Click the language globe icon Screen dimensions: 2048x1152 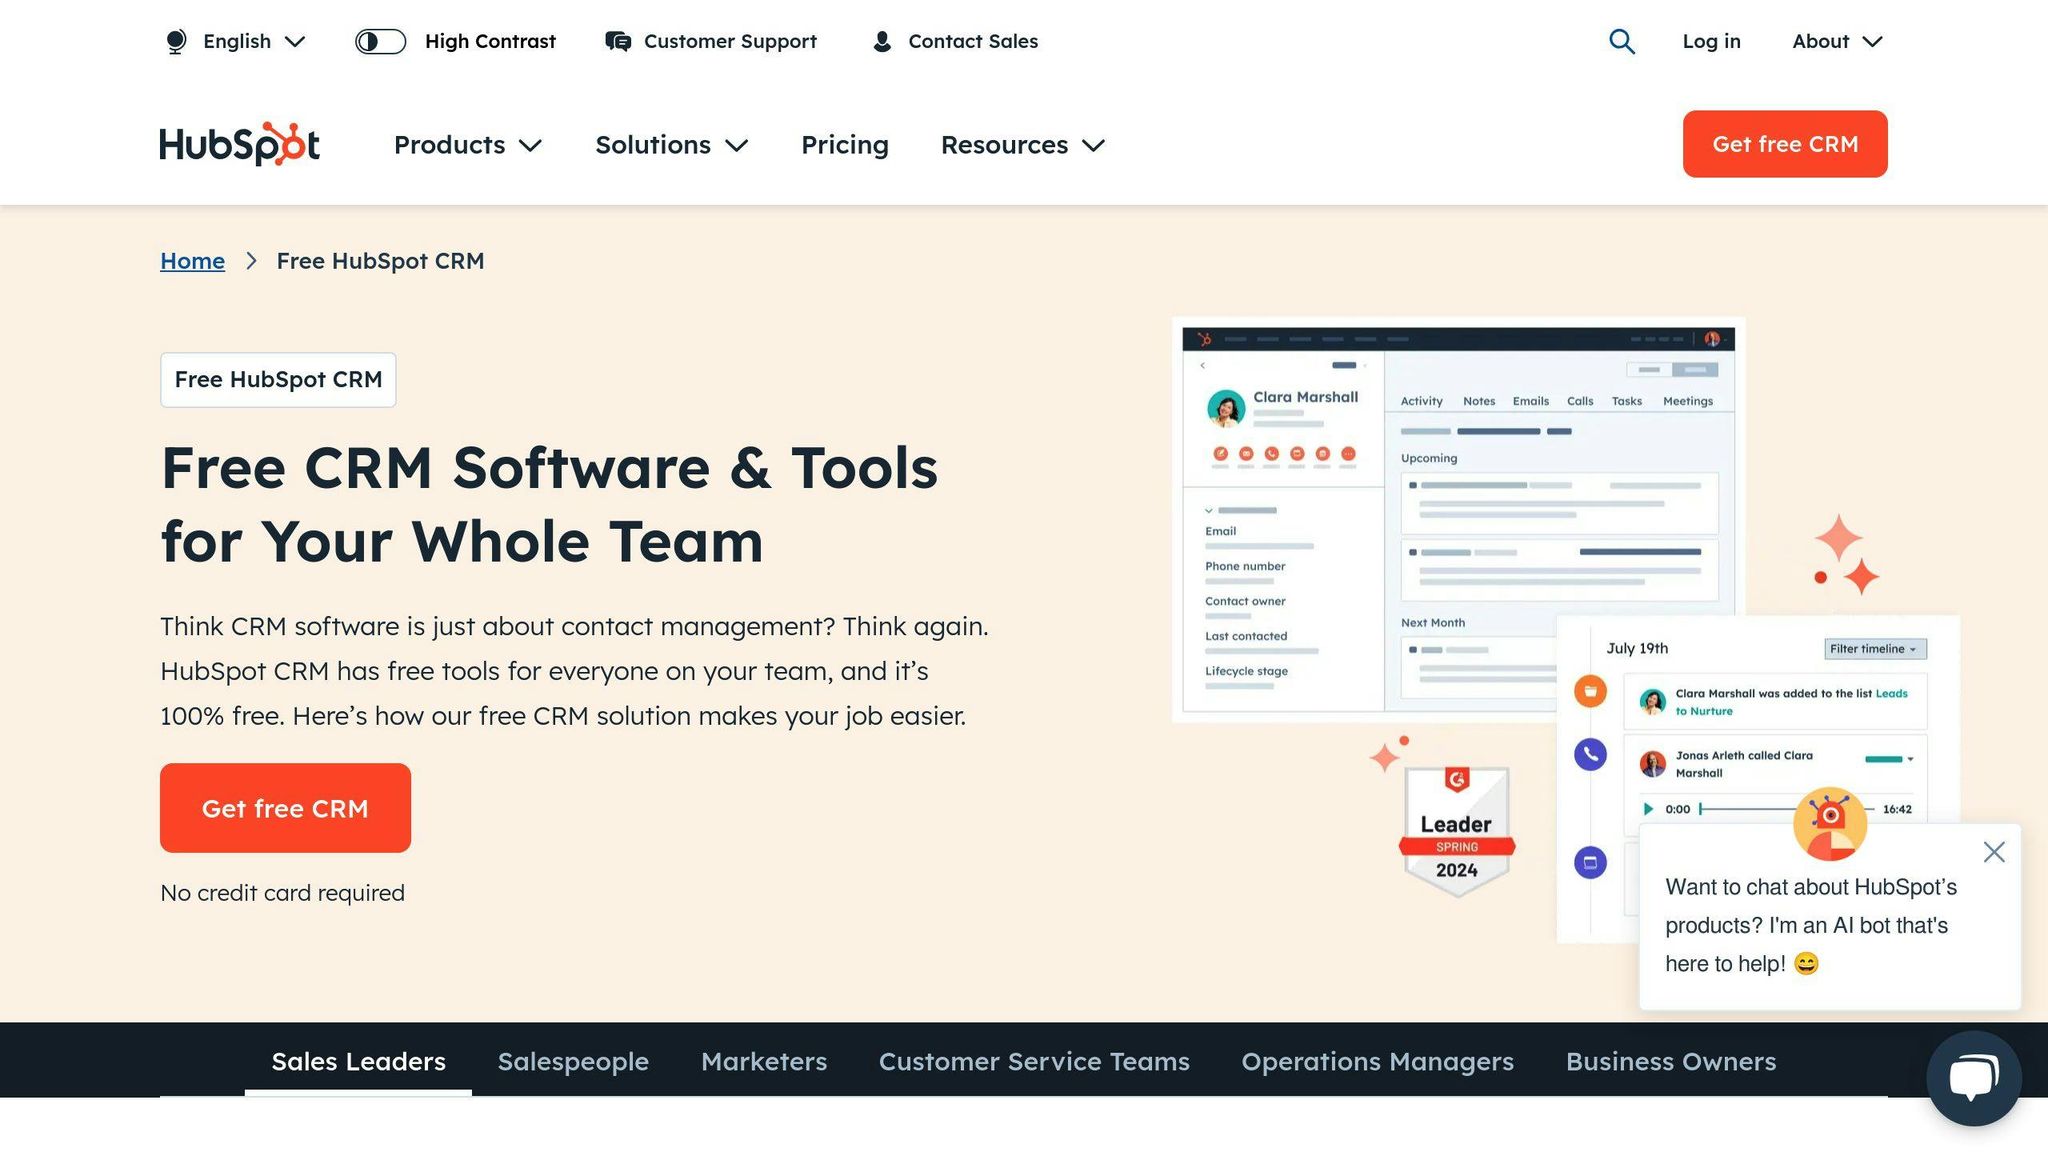click(175, 41)
